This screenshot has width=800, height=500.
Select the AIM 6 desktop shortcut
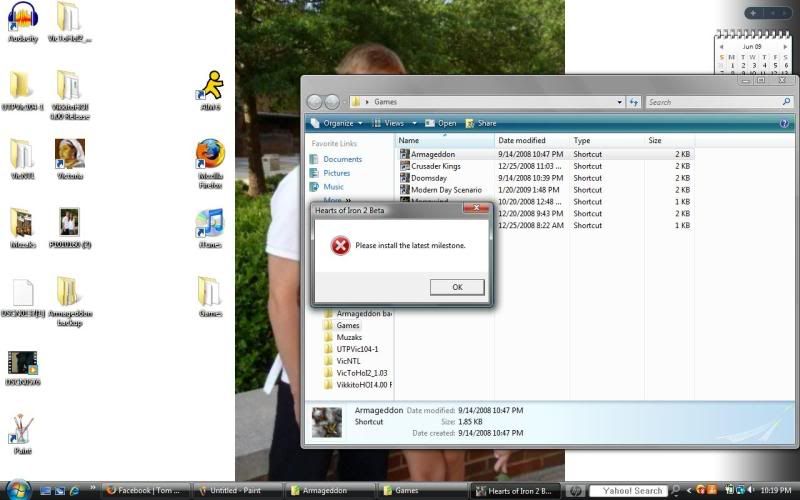tap(210, 90)
